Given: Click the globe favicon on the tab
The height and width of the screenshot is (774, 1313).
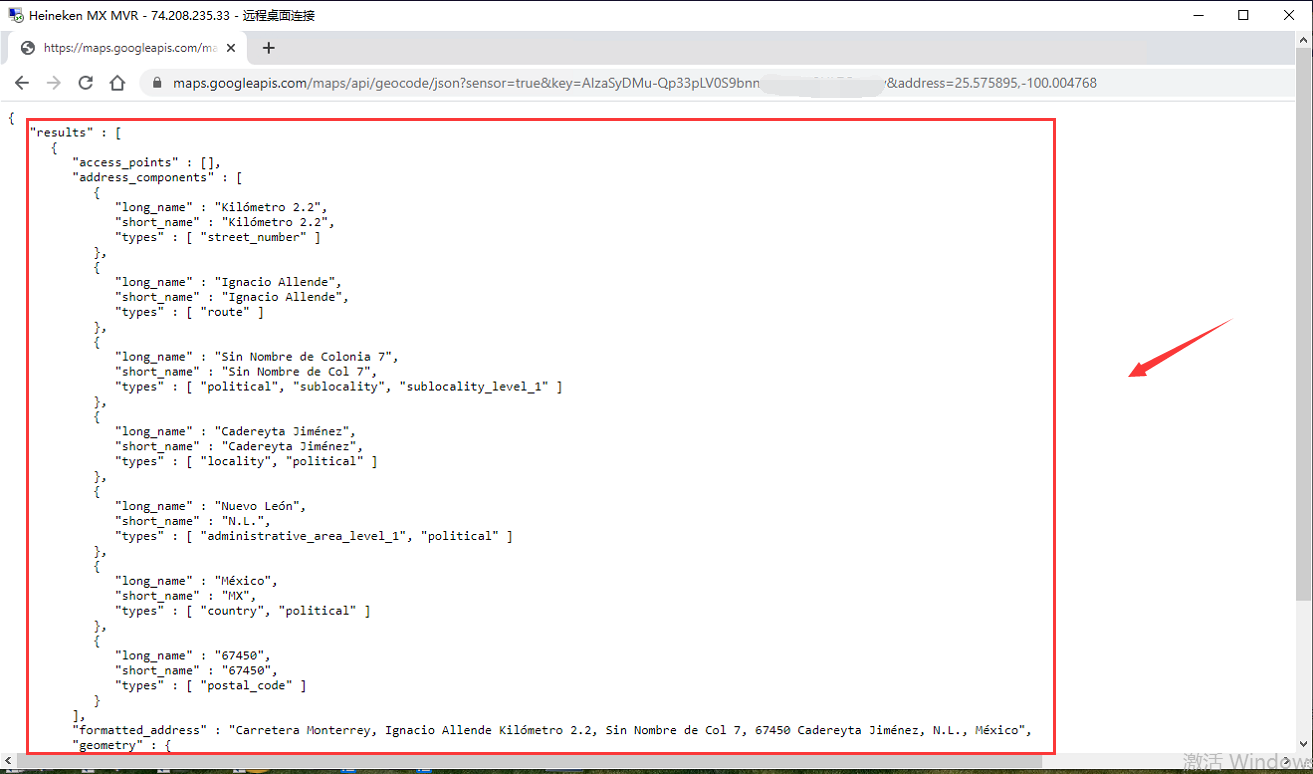Looking at the screenshot, I should pos(28,48).
